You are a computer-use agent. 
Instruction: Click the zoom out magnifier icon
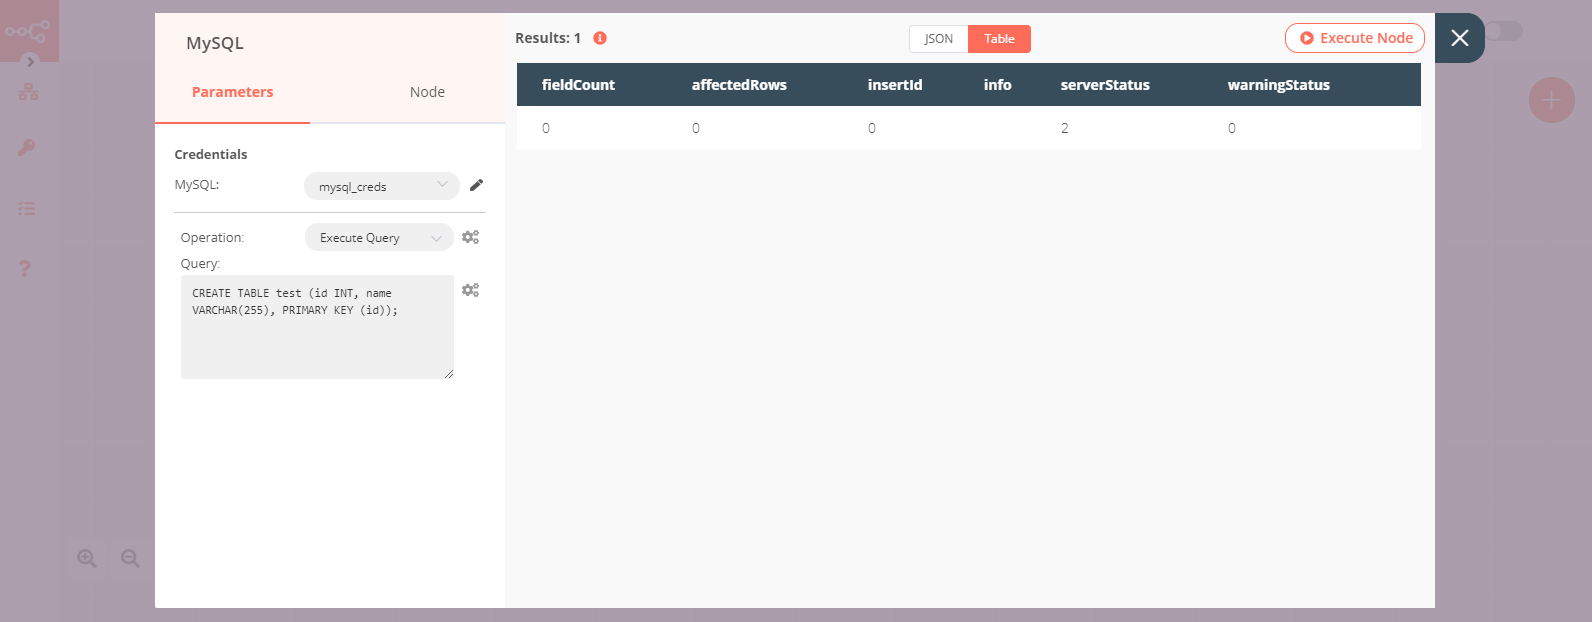[130, 559]
